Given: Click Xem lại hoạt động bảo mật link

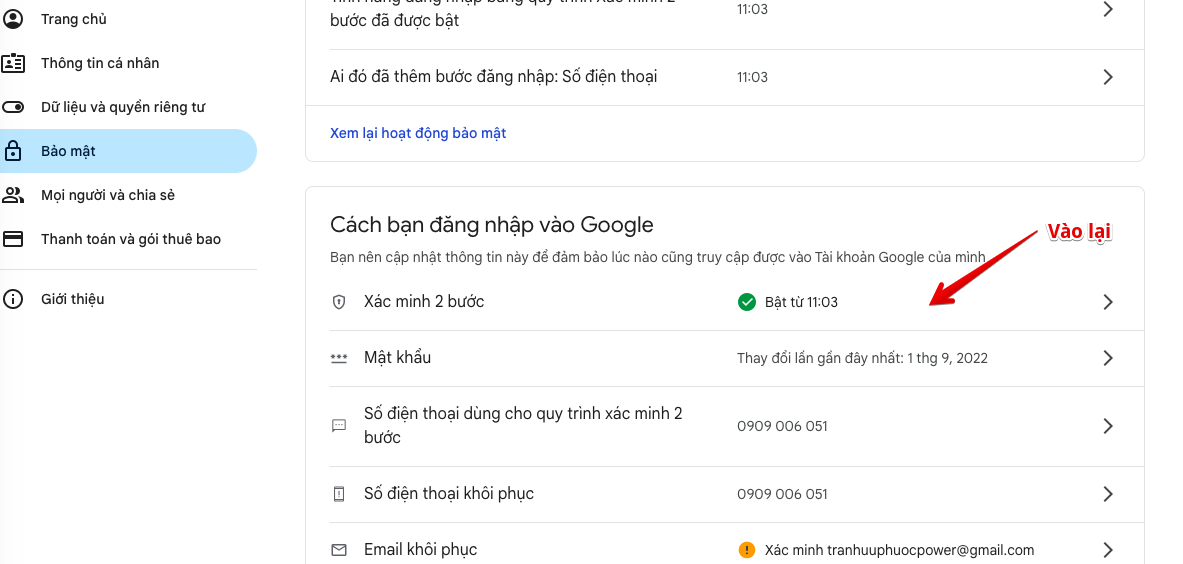Looking at the screenshot, I should (418, 133).
